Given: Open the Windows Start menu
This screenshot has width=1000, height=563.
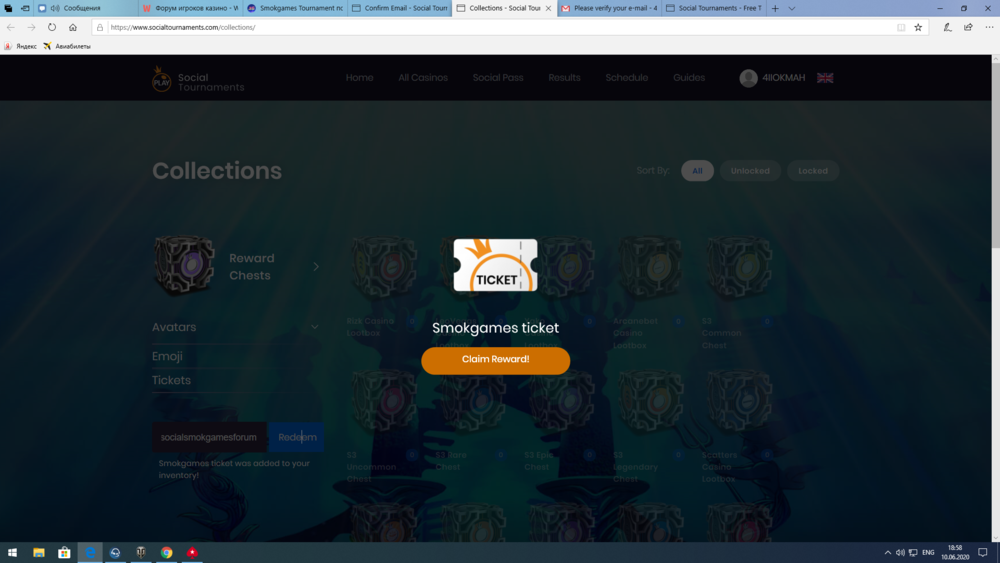Looking at the screenshot, I should [x=12, y=553].
